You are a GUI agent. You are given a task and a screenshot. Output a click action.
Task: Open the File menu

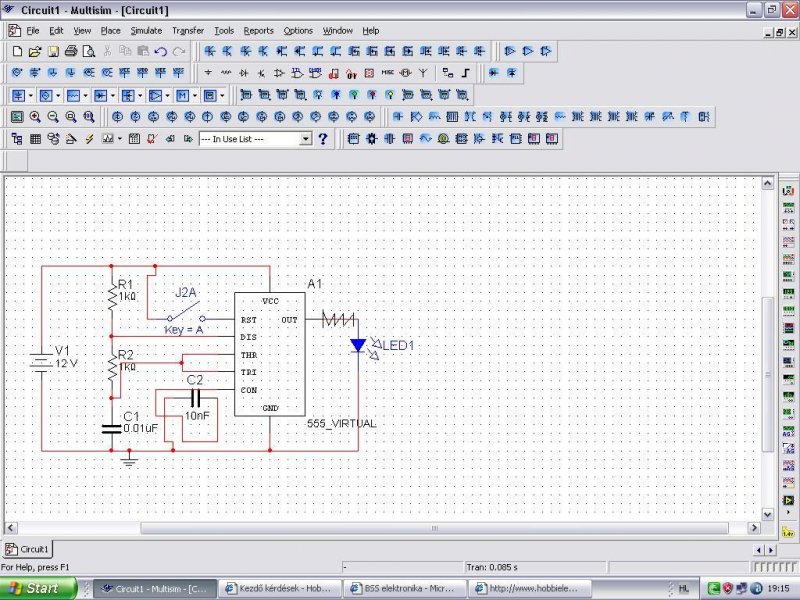point(33,31)
